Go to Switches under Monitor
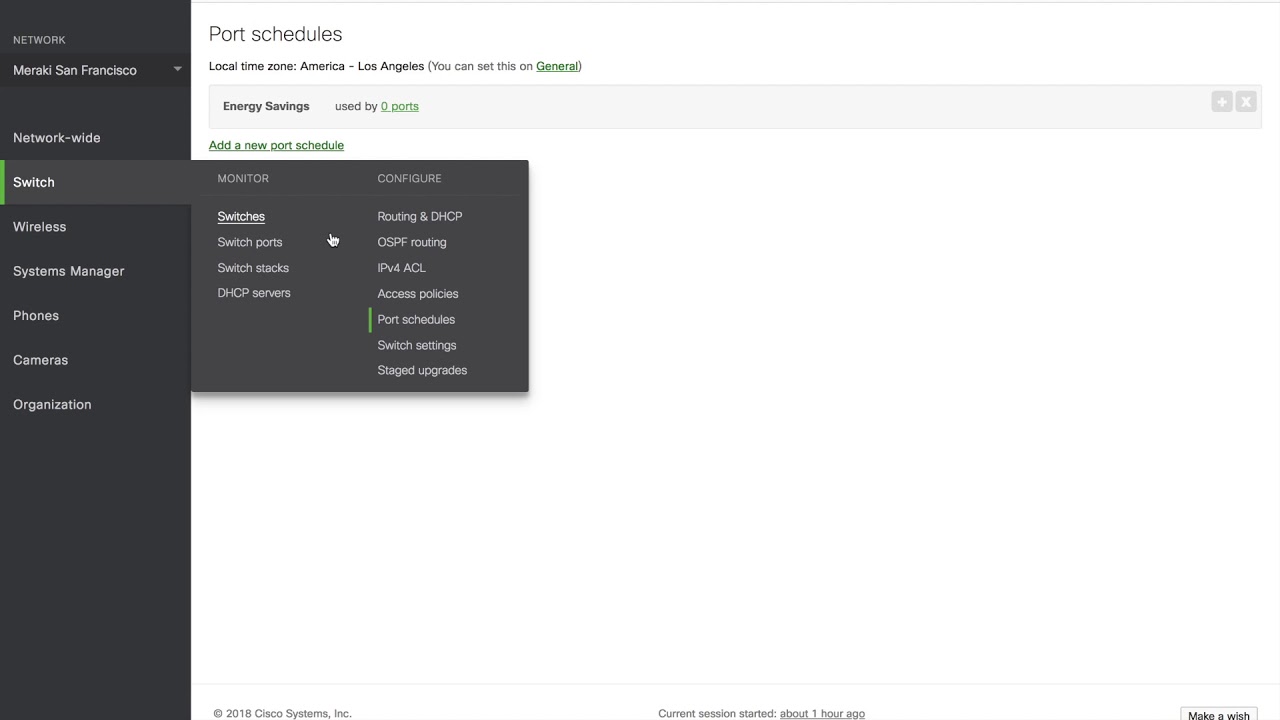 click(241, 216)
